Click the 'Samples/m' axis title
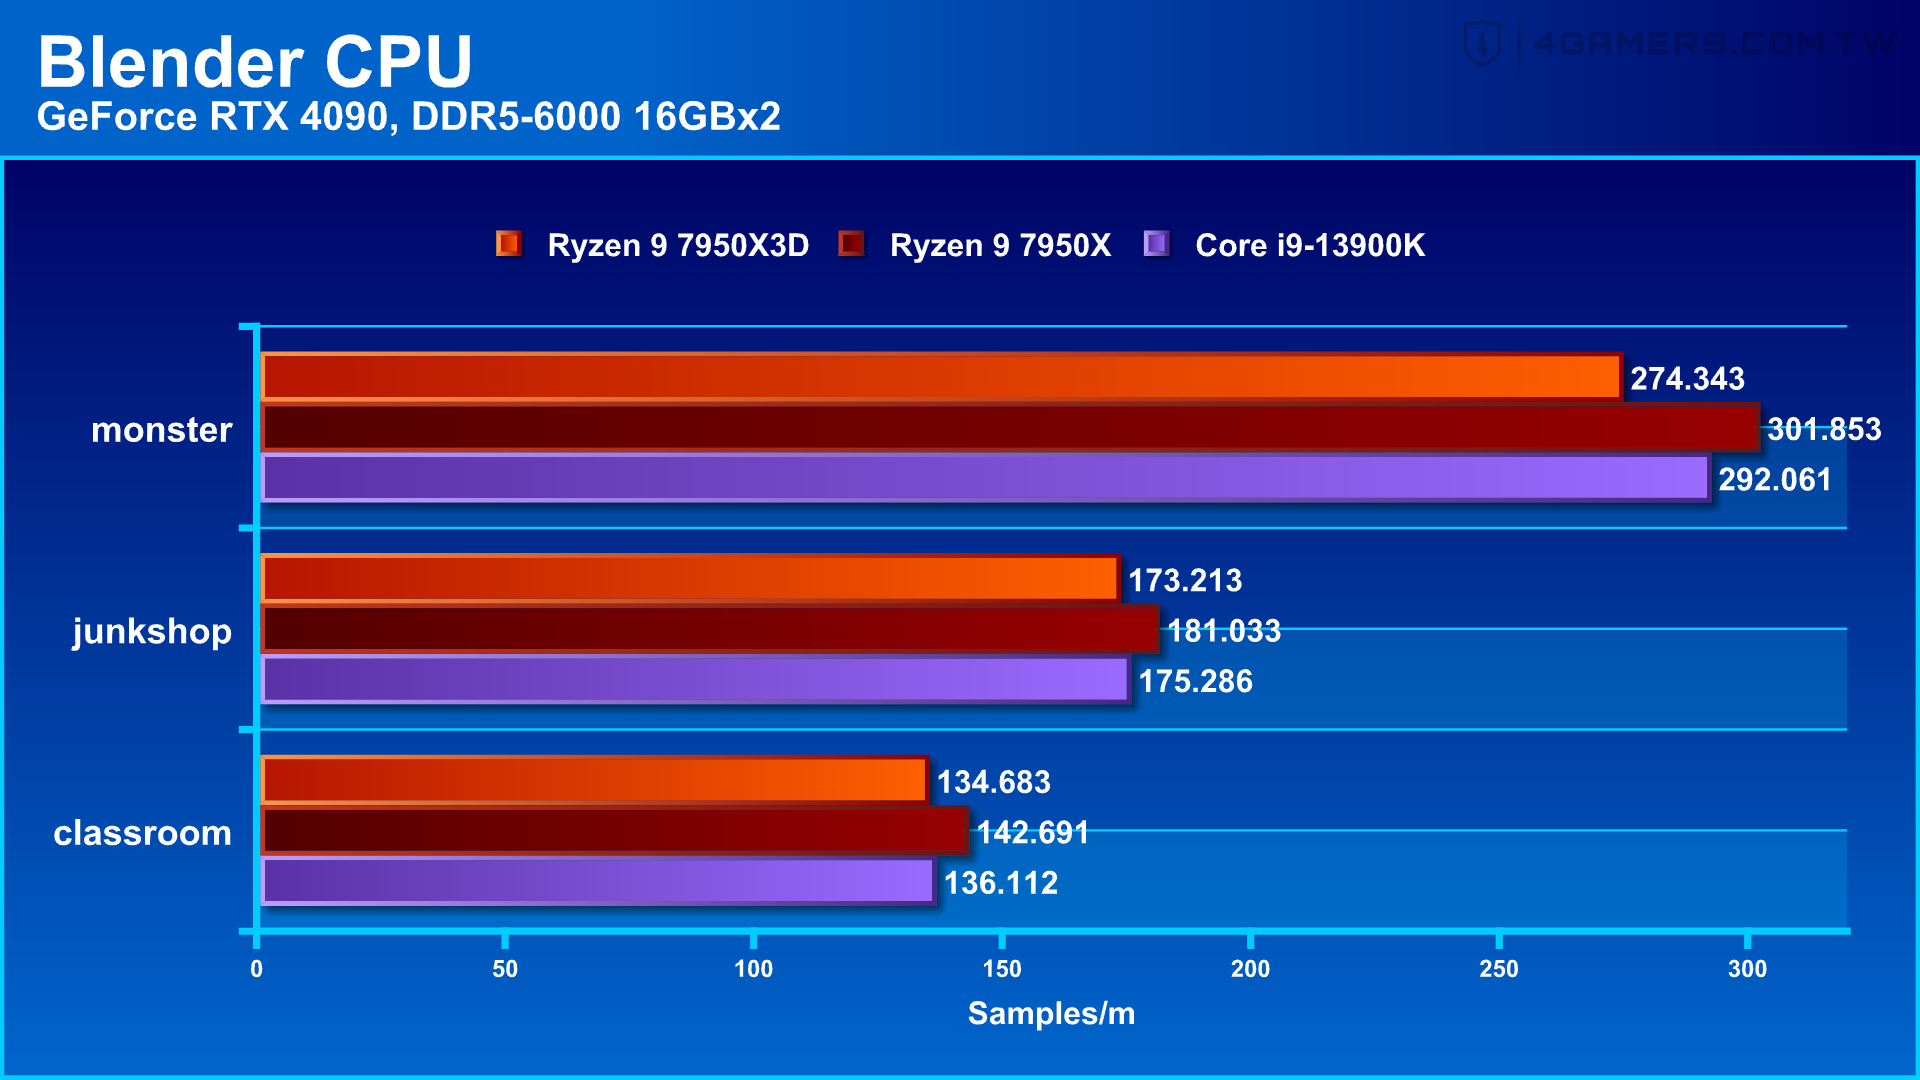The height and width of the screenshot is (1080, 1920). point(1051,1014)
